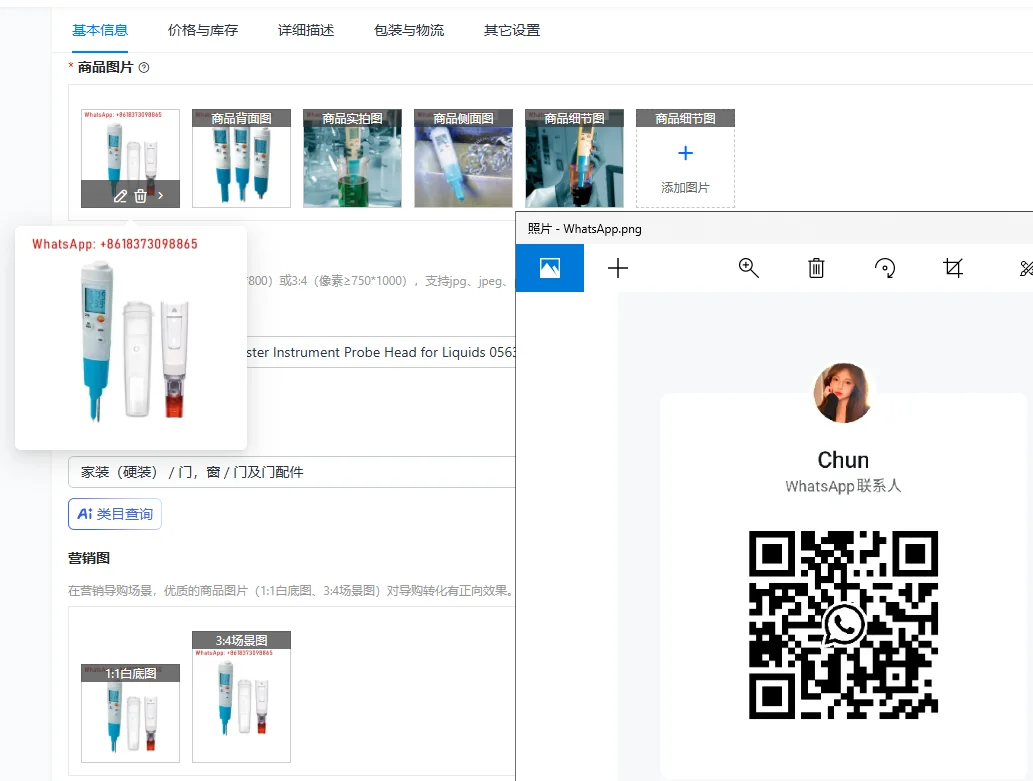Click the AI 类目查询 button

coord(115,514)
